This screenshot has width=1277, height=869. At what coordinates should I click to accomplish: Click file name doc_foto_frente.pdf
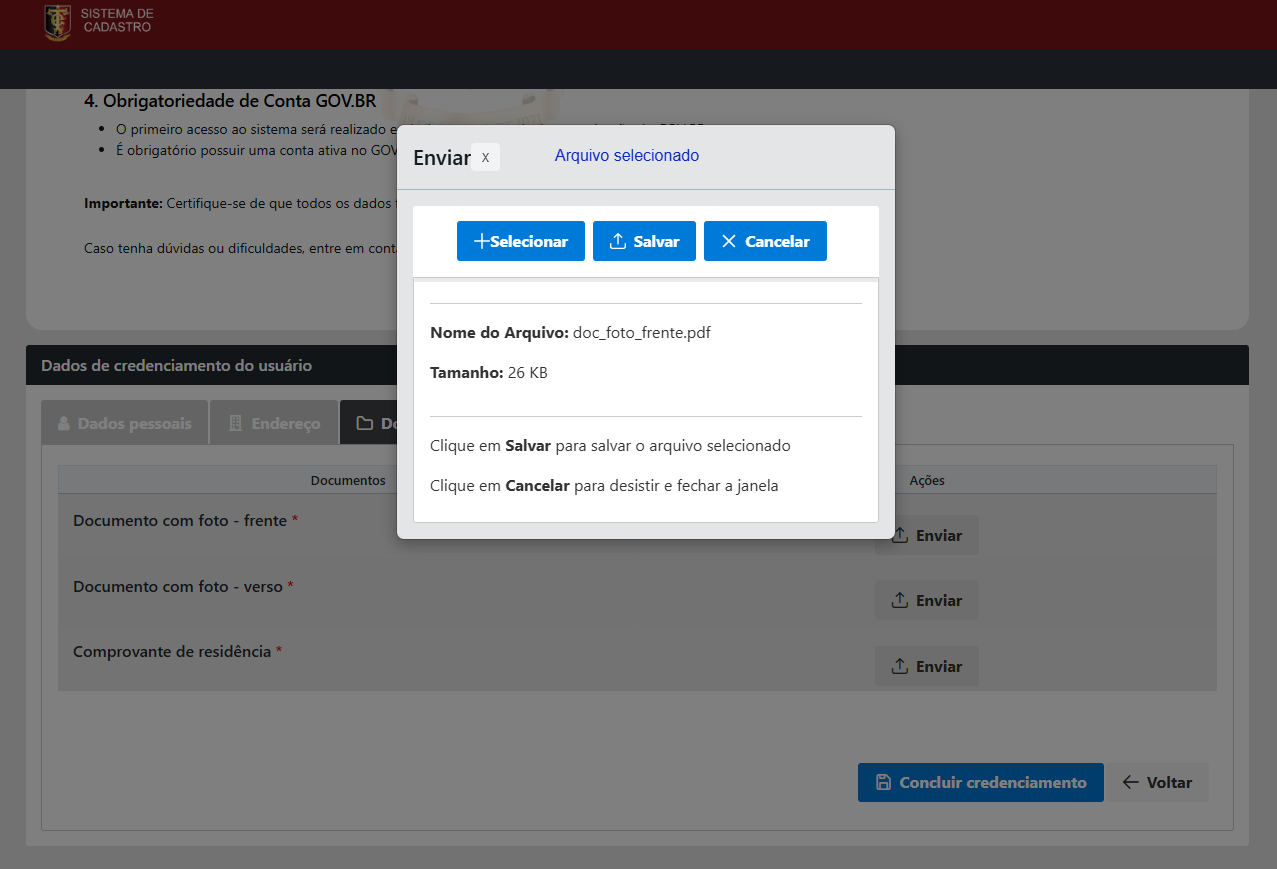[x=642, y=333]
